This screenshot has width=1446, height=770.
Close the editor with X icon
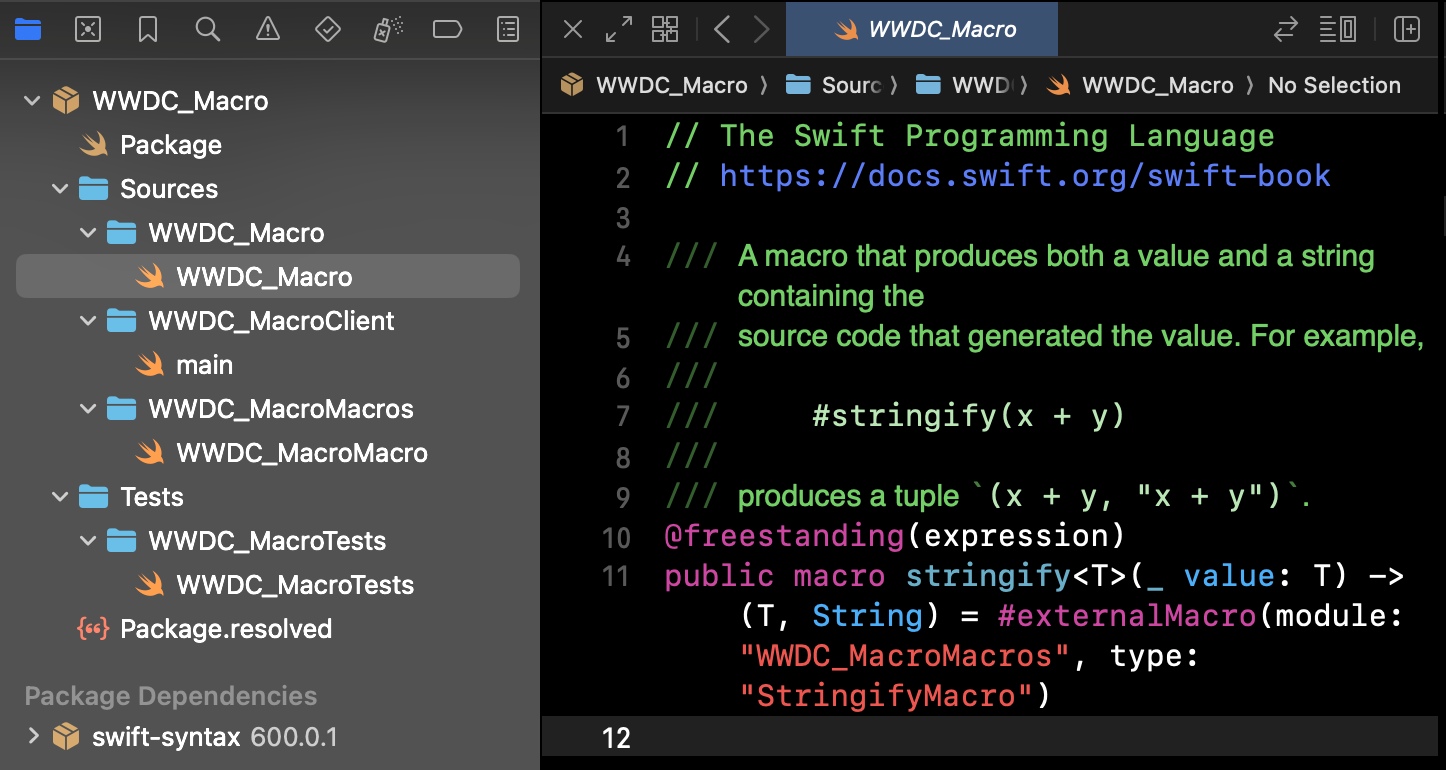pyautogui.click(x=573, y=29)
